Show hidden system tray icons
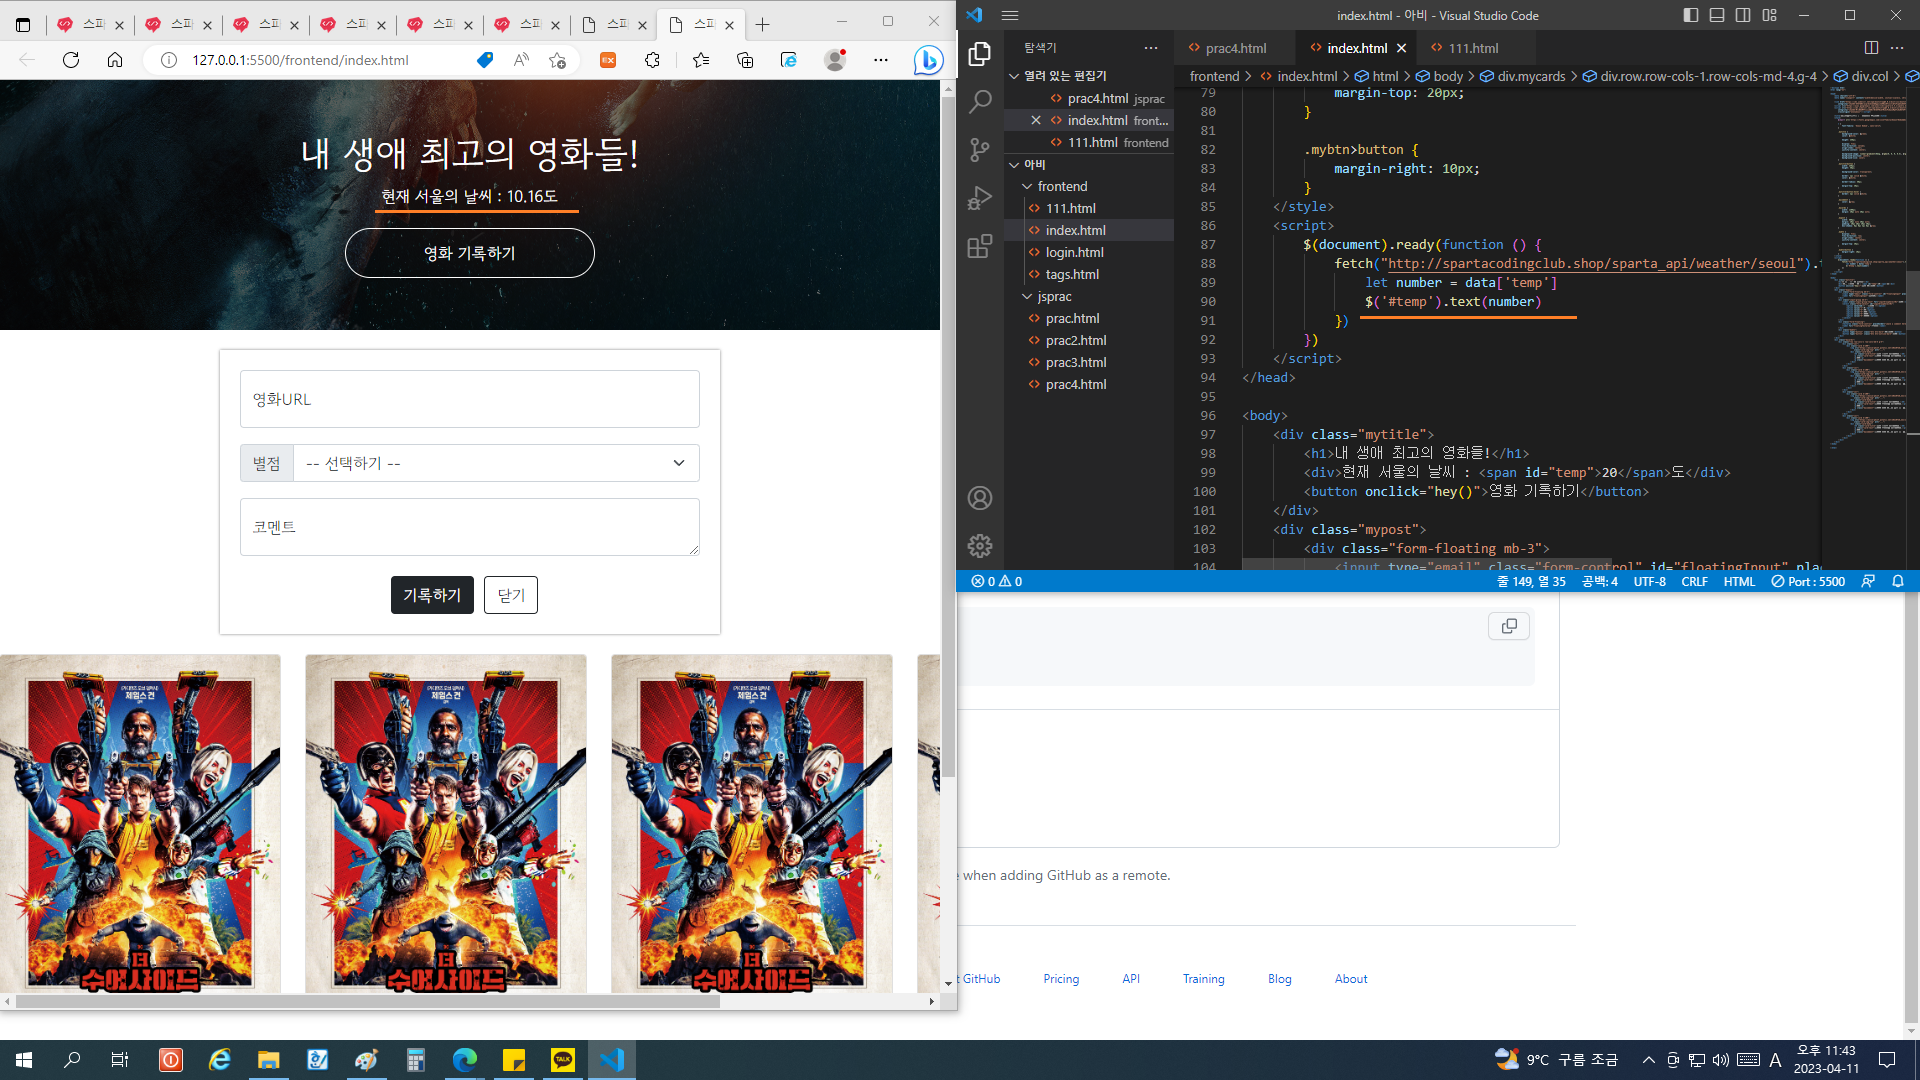Screen dimensions: 1920x1080 [x=1649, y=1060]
